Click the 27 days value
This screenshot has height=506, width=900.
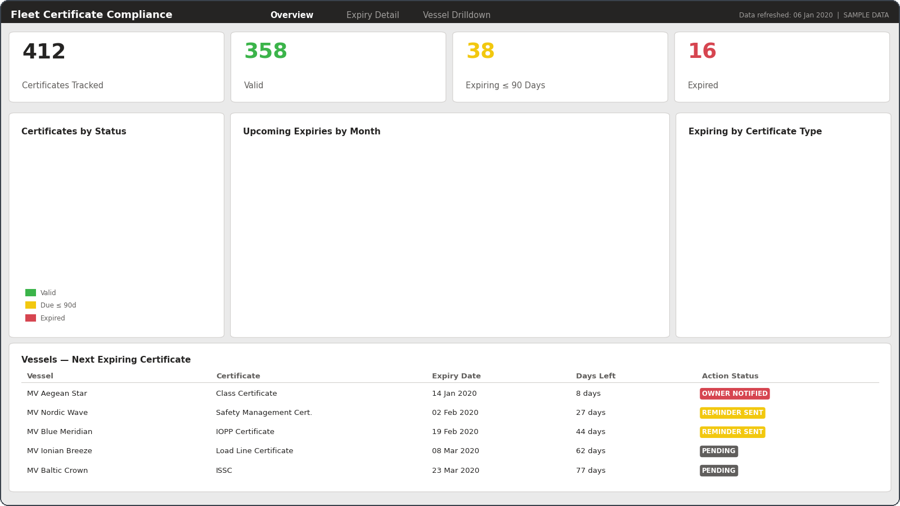point(591,412)
